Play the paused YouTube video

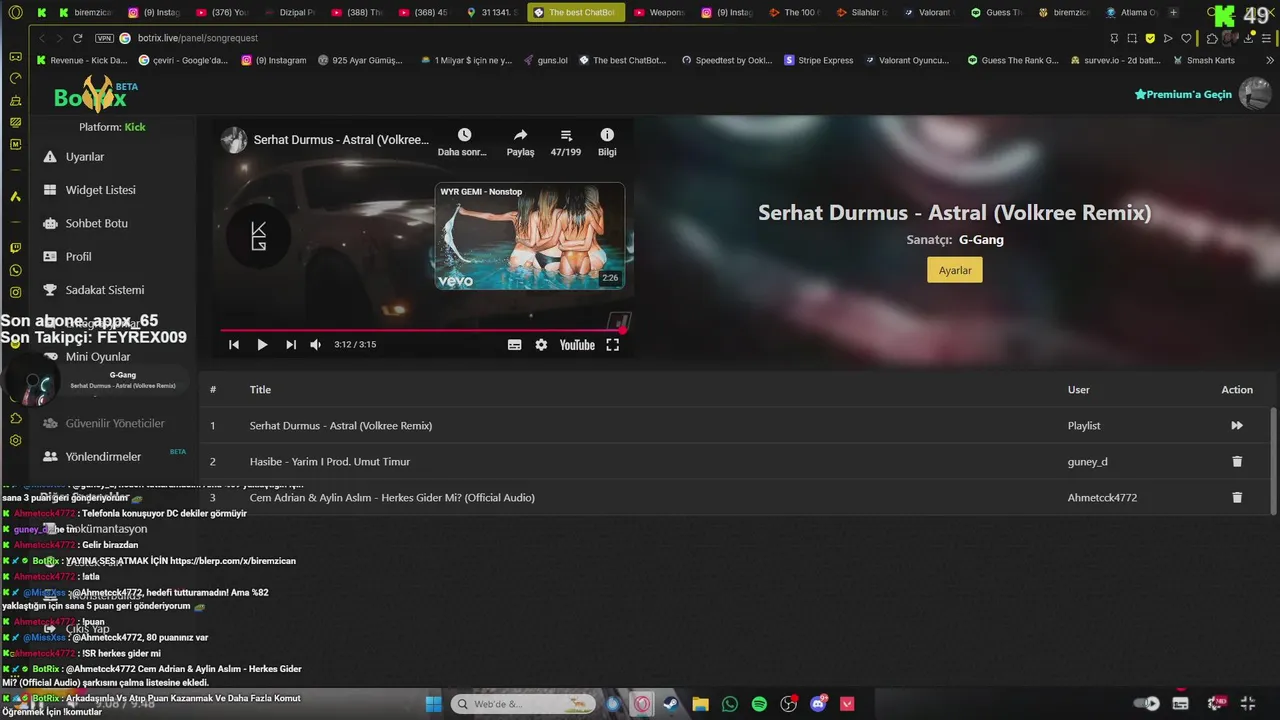pyautogui.click(x=262, y=345)
